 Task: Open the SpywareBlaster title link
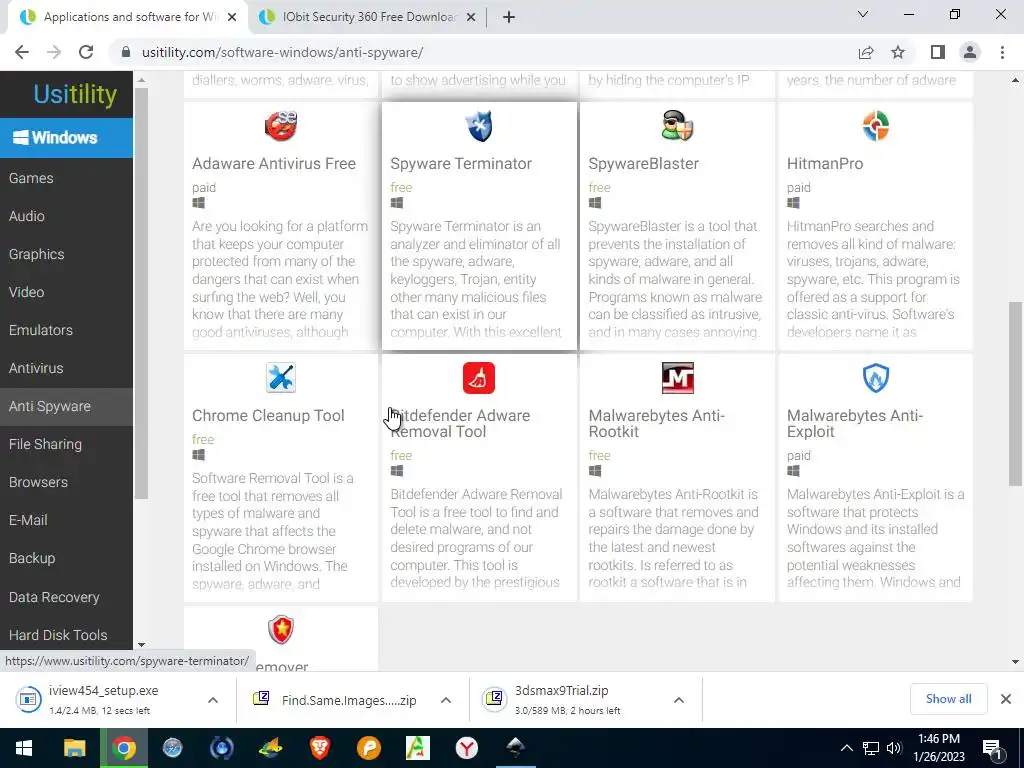tap(643, 163)
